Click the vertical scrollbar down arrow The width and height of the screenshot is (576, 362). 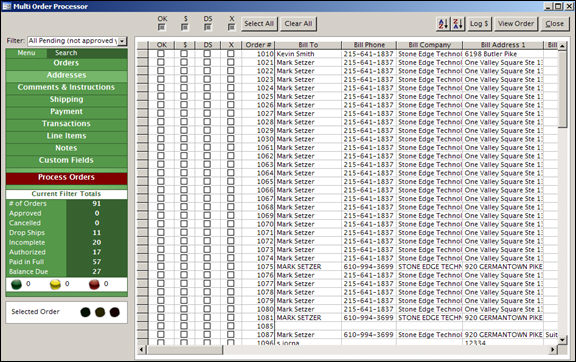[x=562, y=340]
